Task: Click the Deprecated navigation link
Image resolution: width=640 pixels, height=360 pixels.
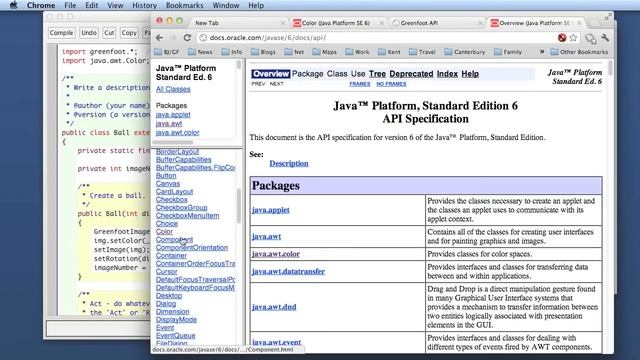Action: coord(411,74)
